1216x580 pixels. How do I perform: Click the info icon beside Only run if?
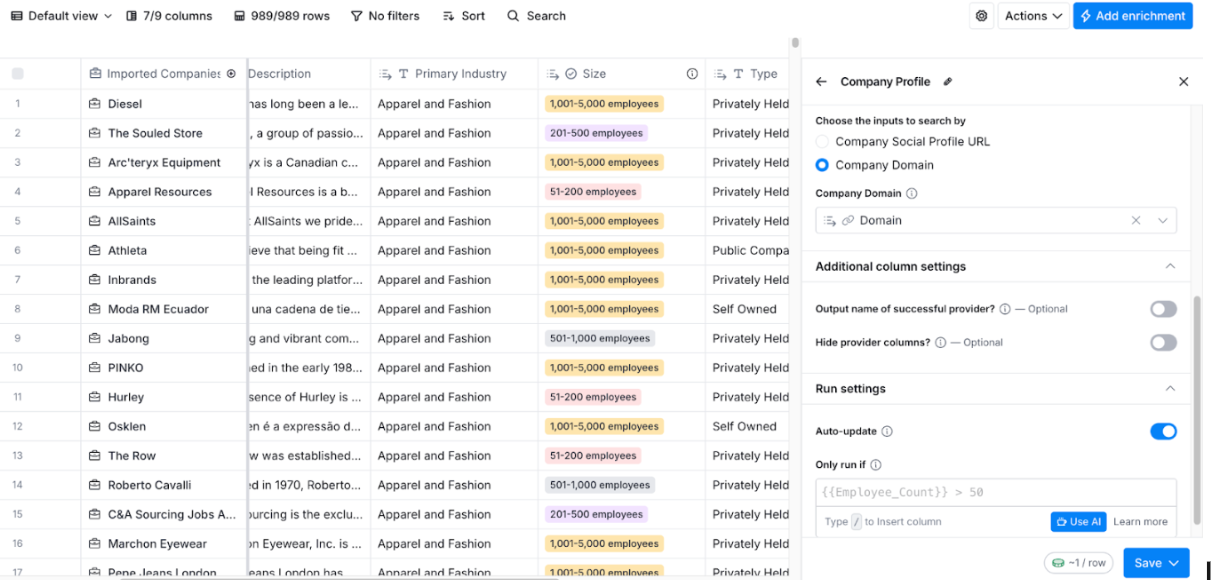click(x=876, y=465)
